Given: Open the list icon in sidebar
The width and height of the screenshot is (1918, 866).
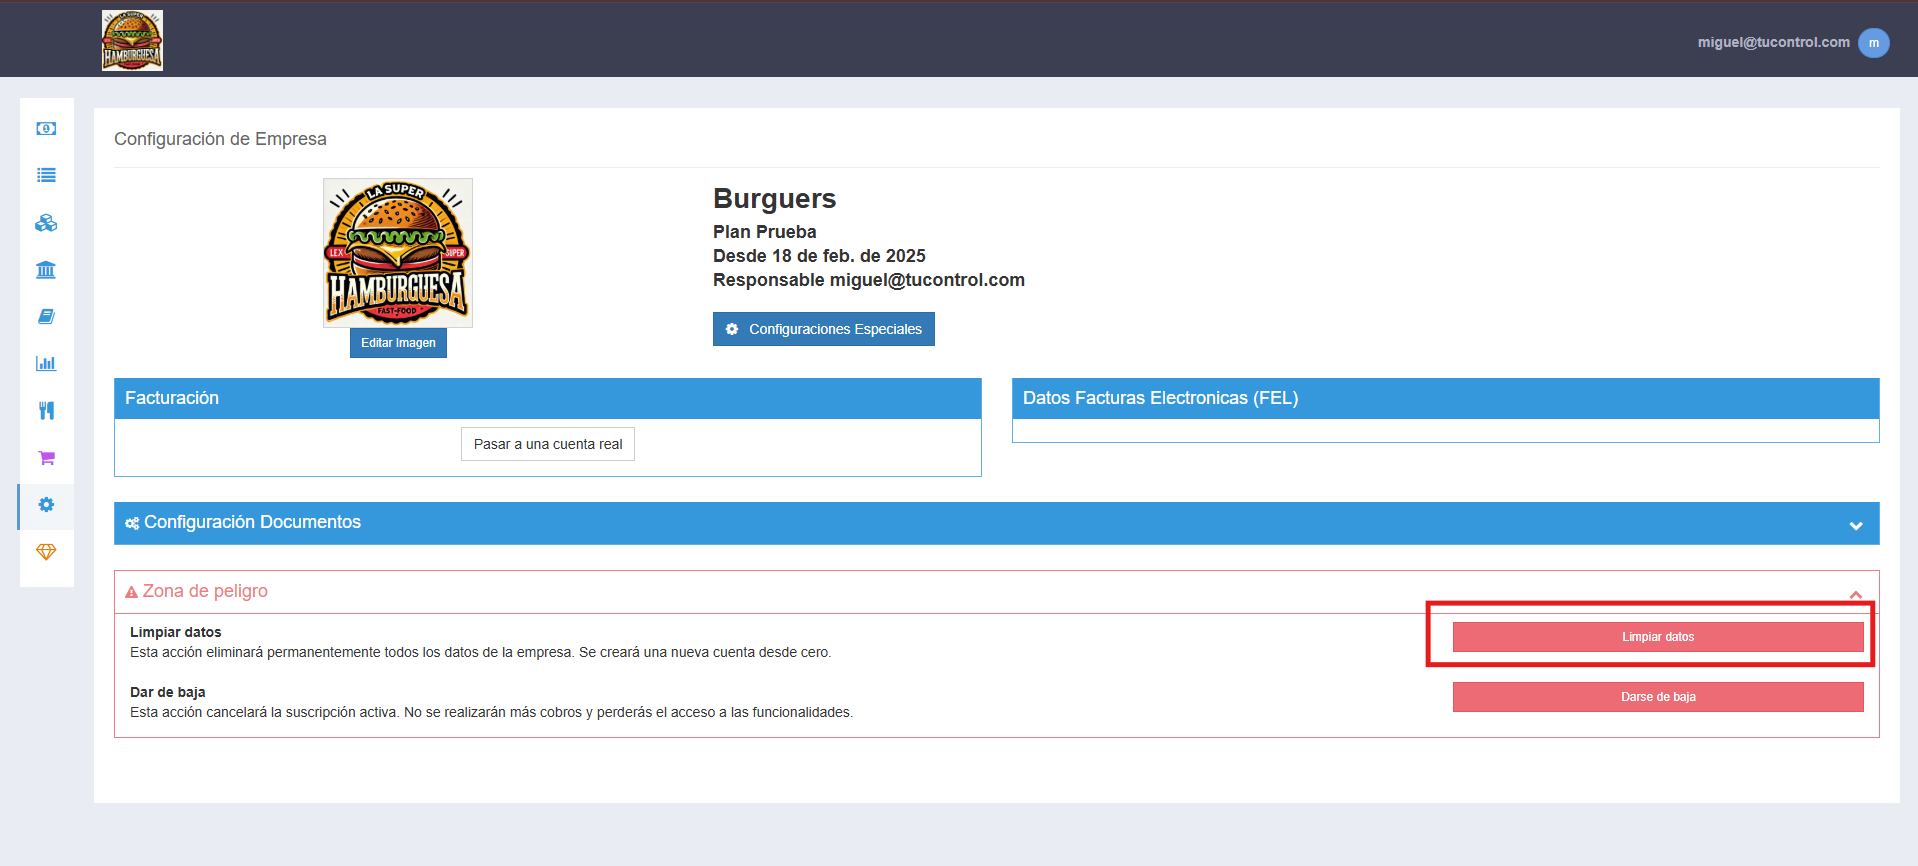Looking at the screenshot, I should 46,175.
